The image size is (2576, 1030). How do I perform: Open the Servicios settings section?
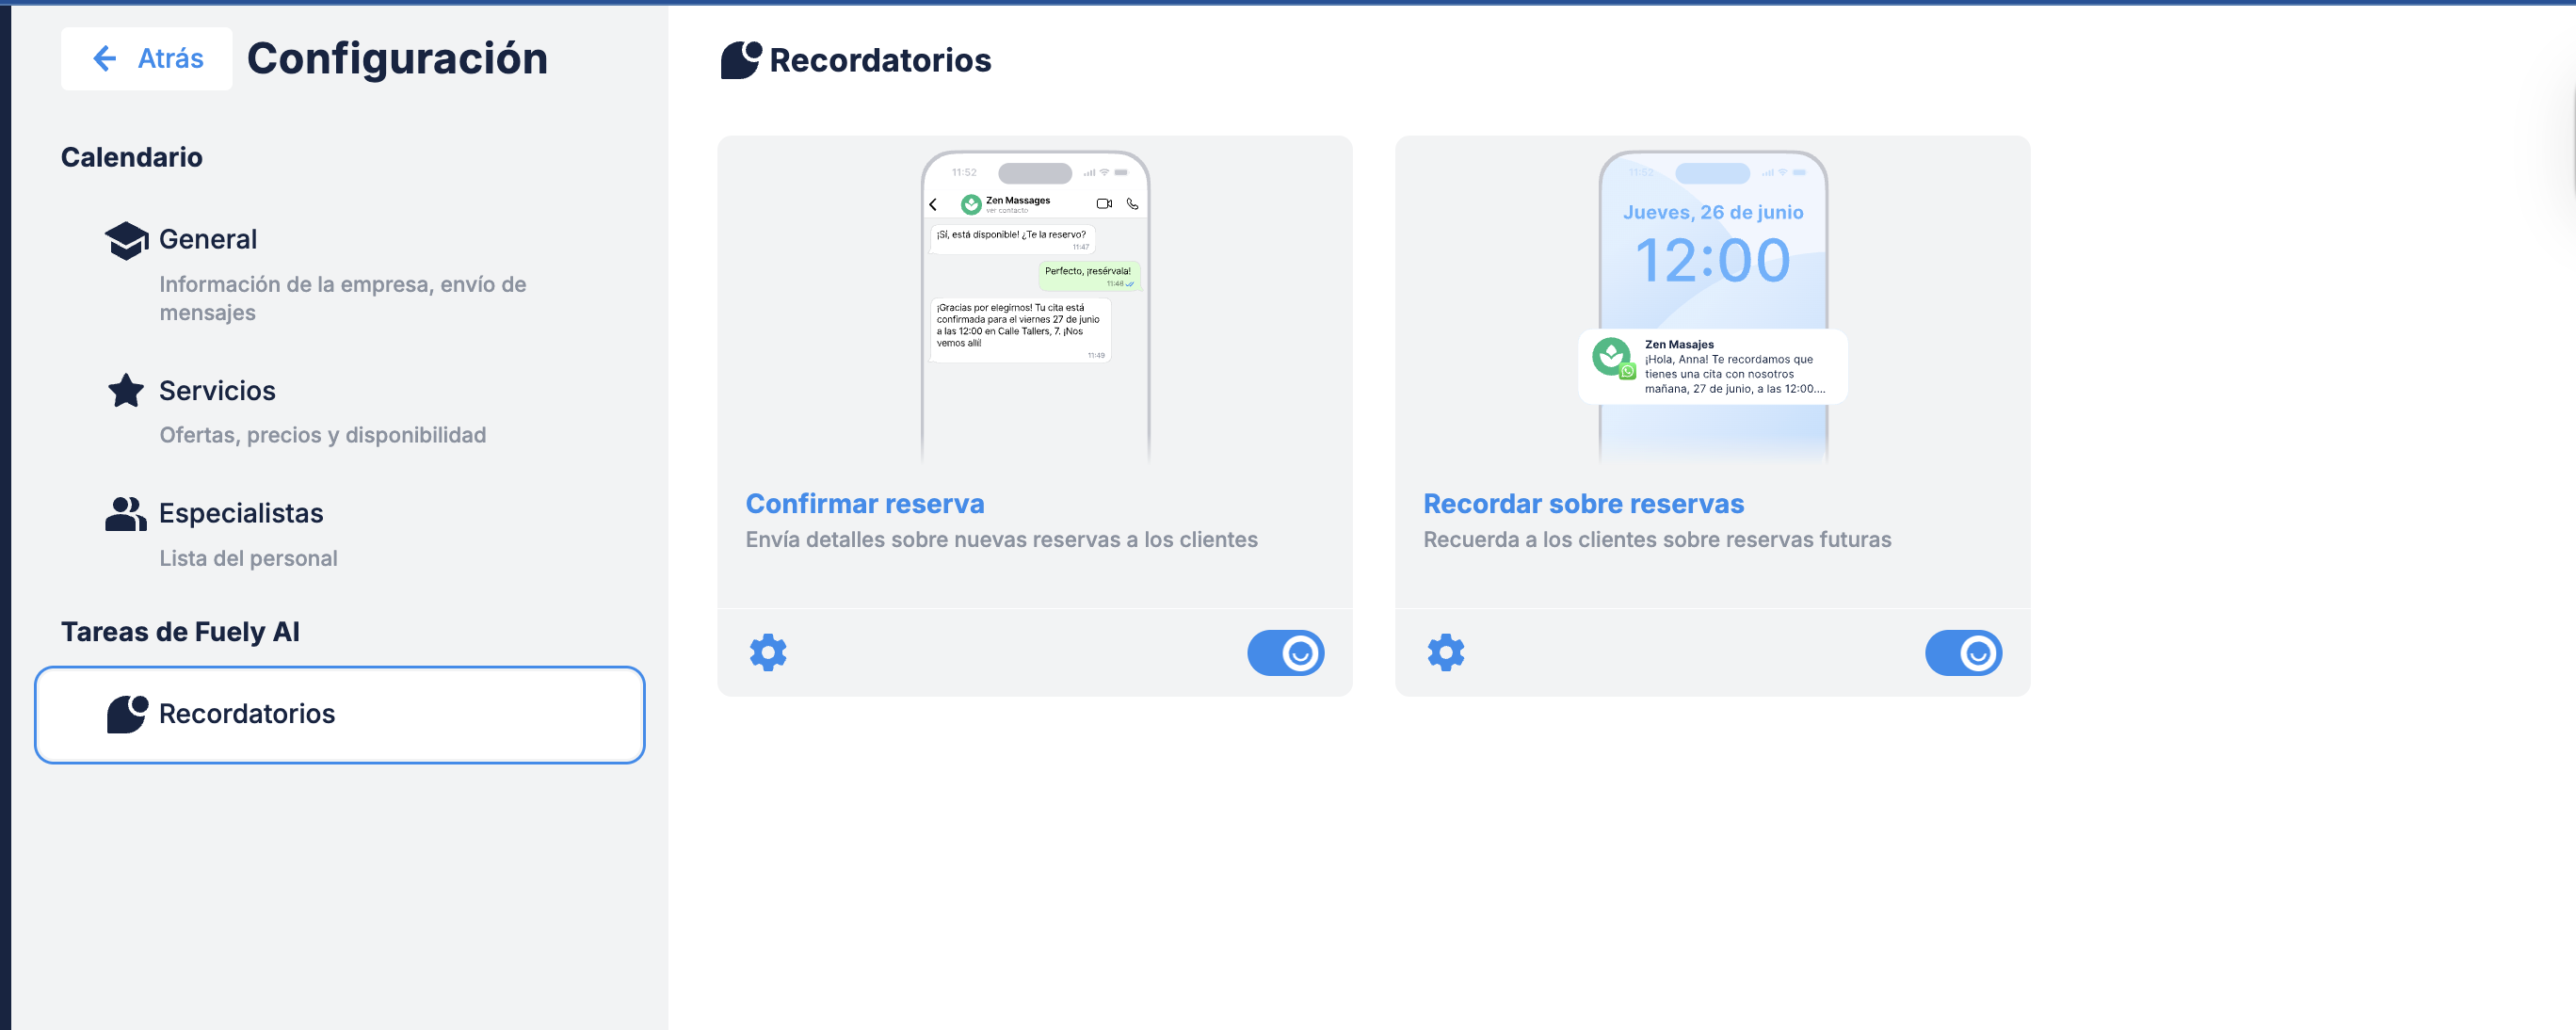pyautogui.click(x=217, y=391)
